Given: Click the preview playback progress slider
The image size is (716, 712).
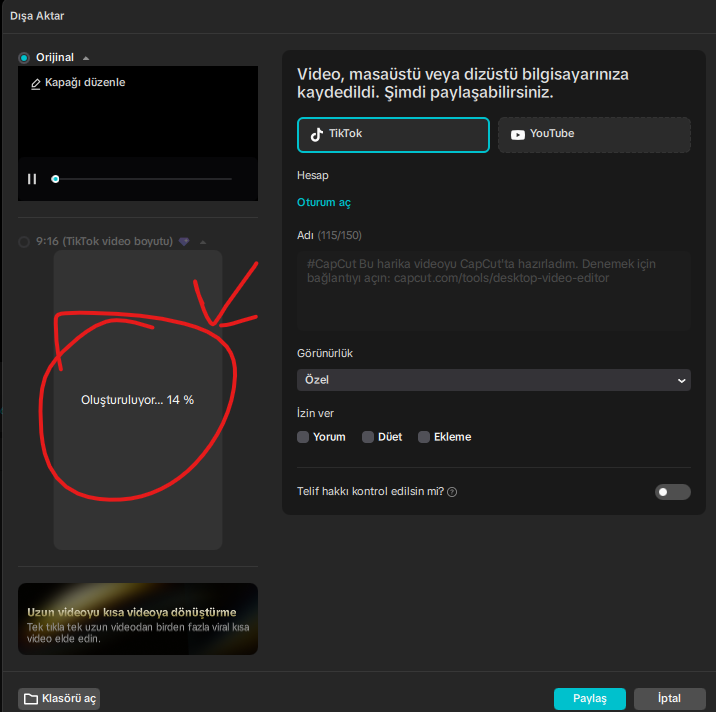Looking at the screenshot, I should [x=142, y=179].
